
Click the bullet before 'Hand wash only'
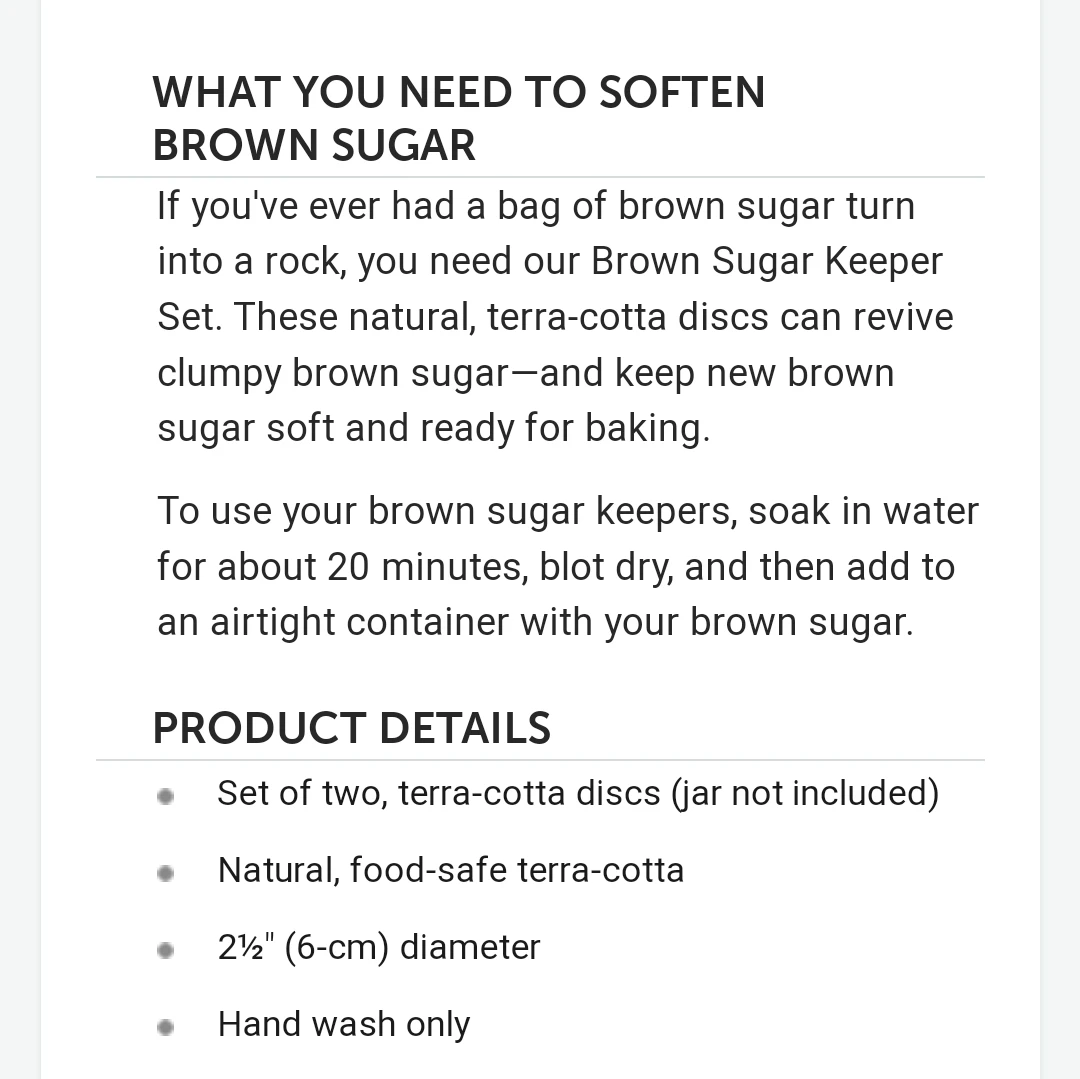point(165,1028)
